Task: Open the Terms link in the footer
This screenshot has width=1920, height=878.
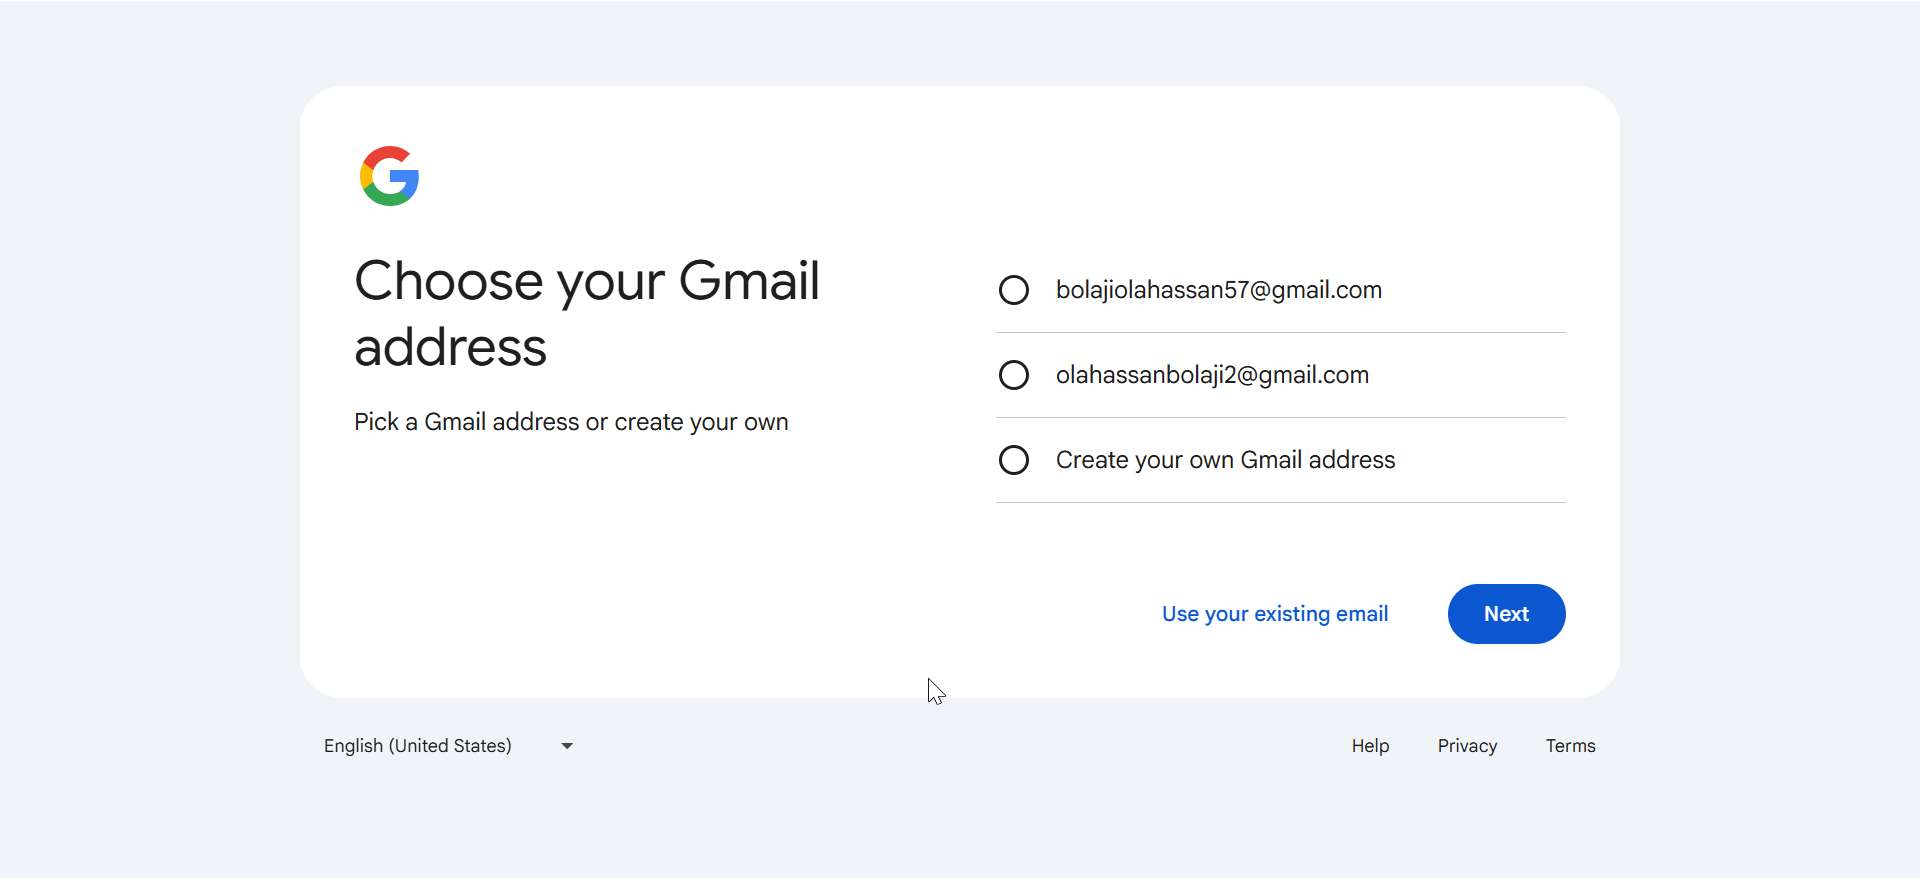Action: coord(1570,746)
